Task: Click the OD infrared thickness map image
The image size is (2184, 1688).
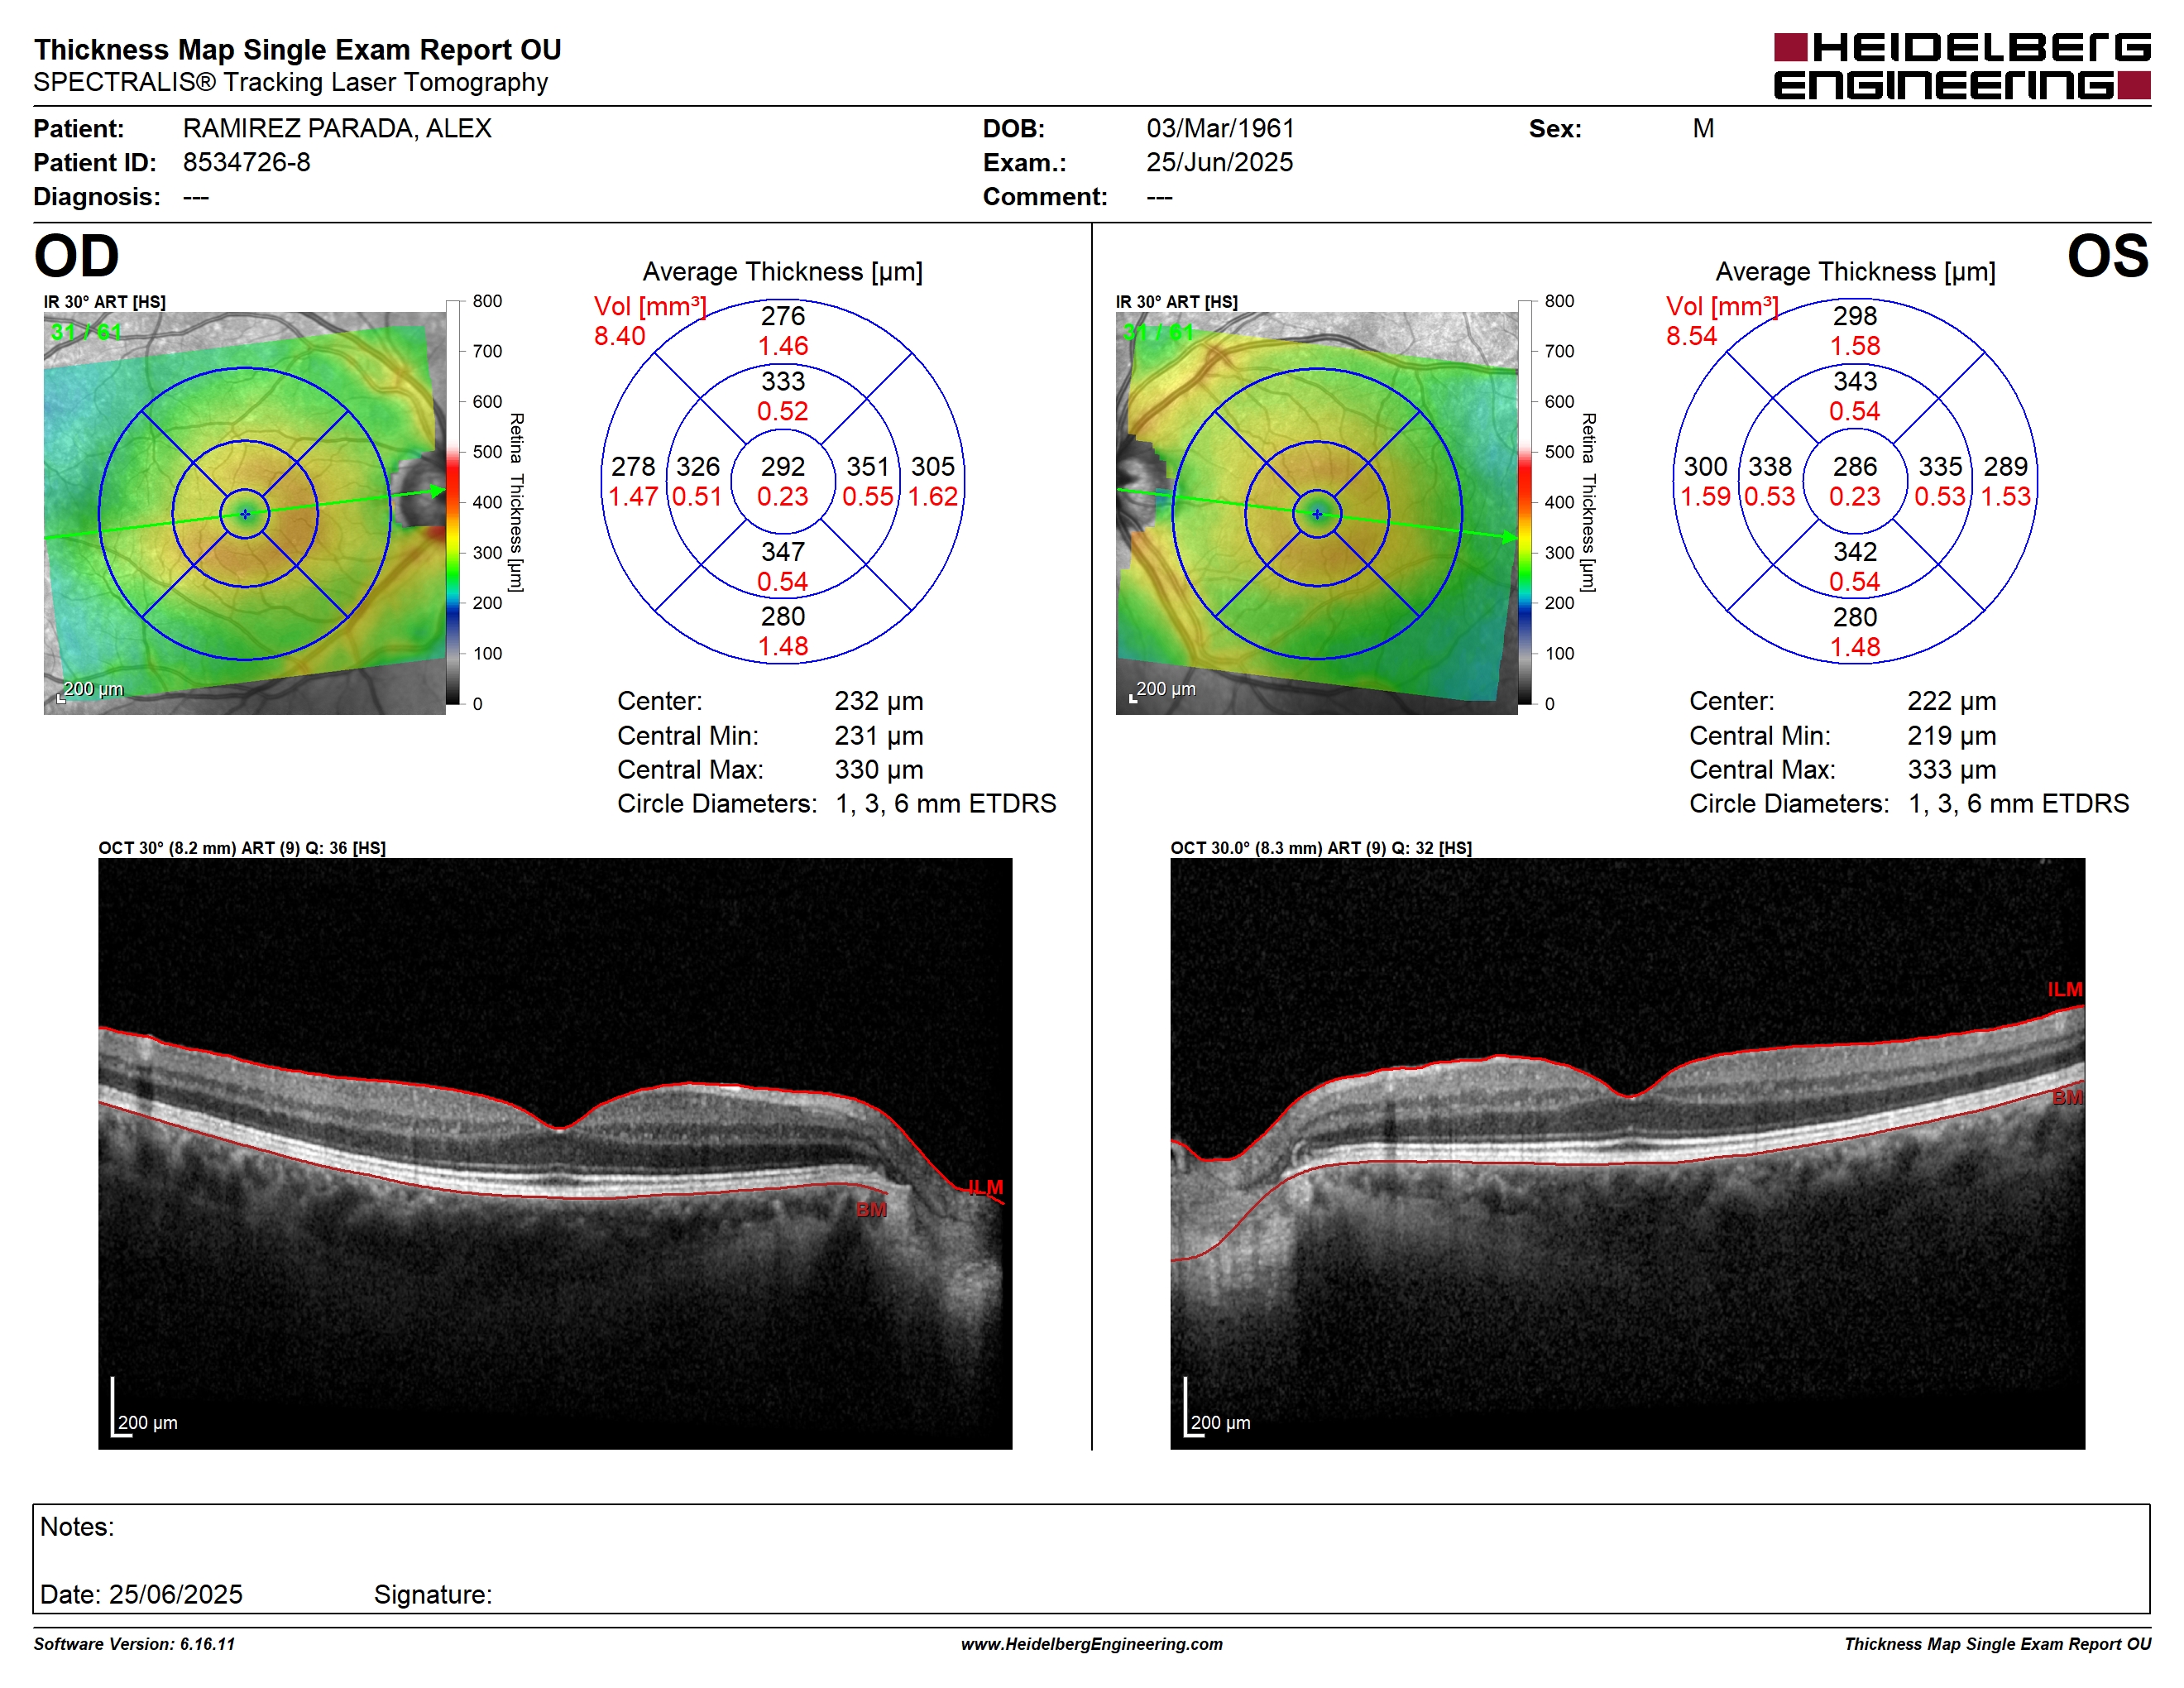Action: [x=245, y=513]
